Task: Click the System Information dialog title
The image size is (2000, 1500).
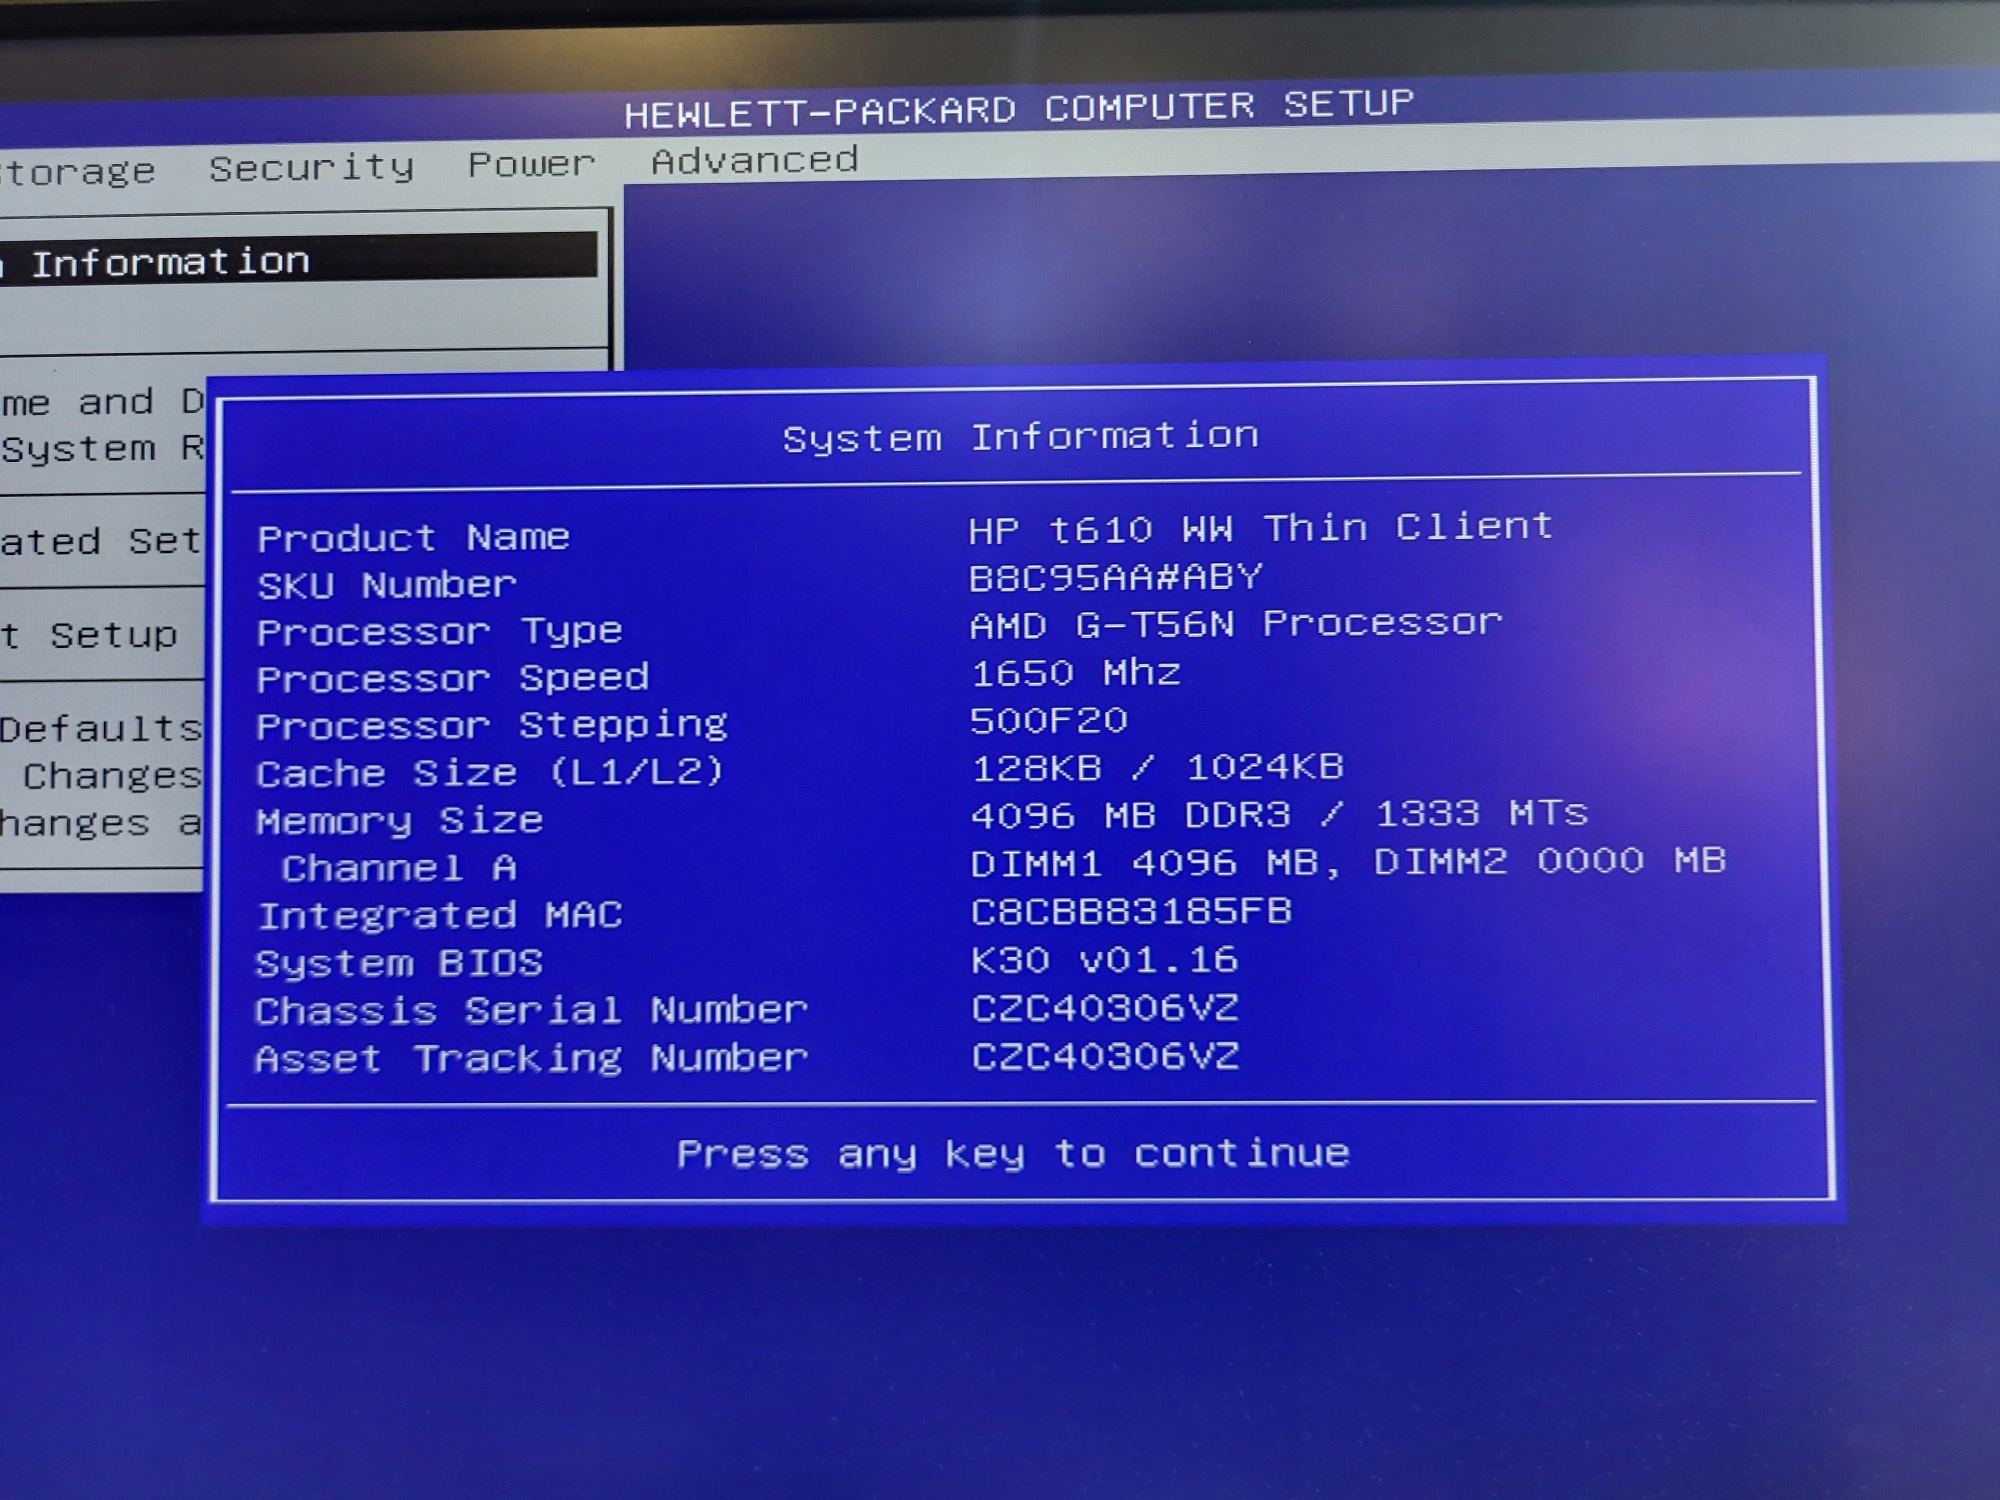Action: click(1019, 437)
